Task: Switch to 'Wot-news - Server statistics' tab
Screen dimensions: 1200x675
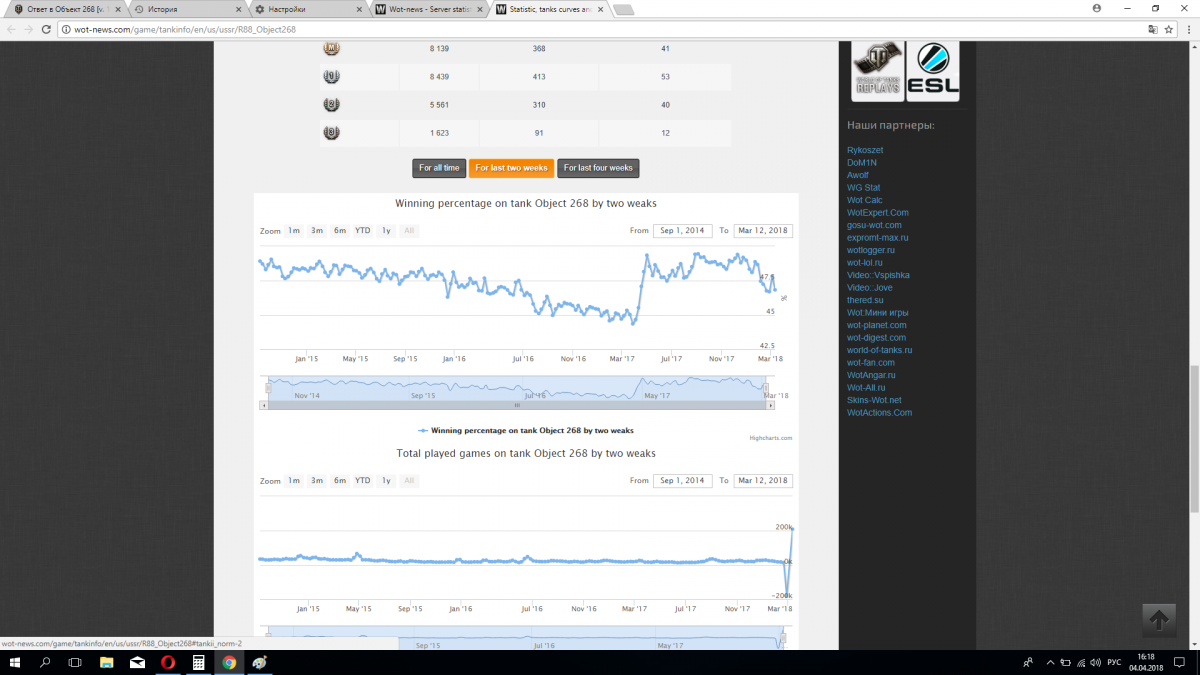Action: [428, 9]
